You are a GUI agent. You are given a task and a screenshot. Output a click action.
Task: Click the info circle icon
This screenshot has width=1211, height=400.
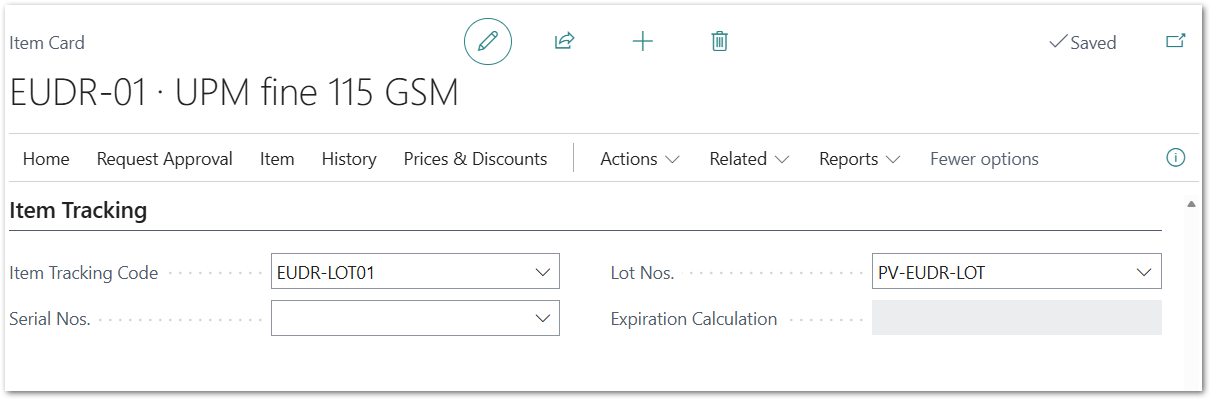point(1176,158)
